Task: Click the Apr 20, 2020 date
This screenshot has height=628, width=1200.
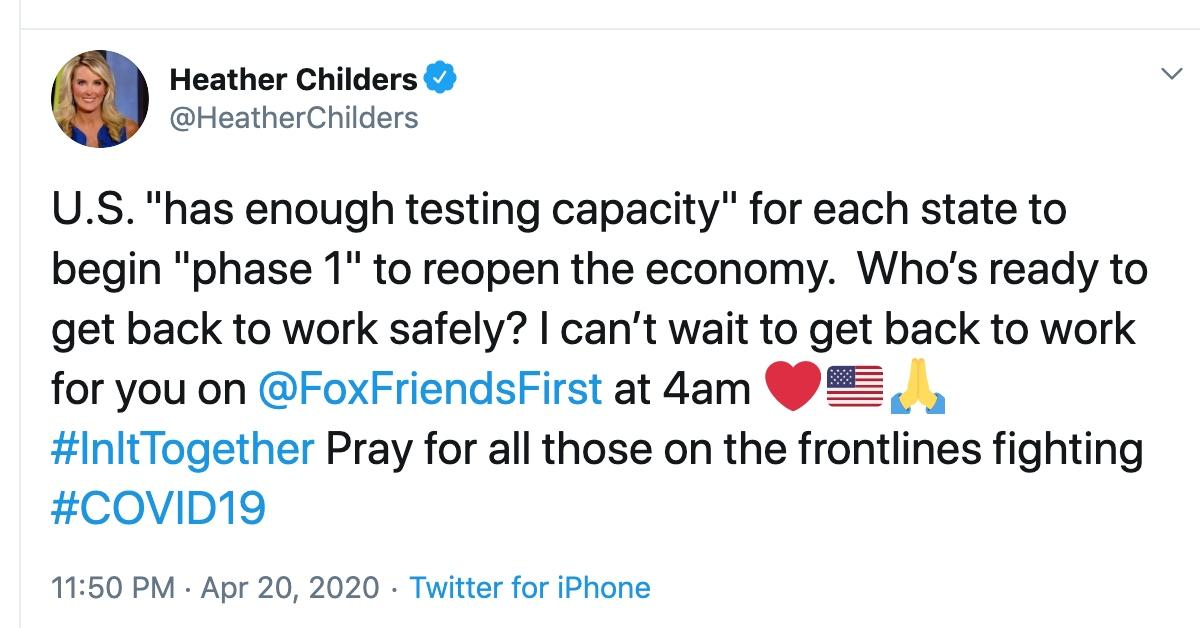Action: (x=289, y=587)
